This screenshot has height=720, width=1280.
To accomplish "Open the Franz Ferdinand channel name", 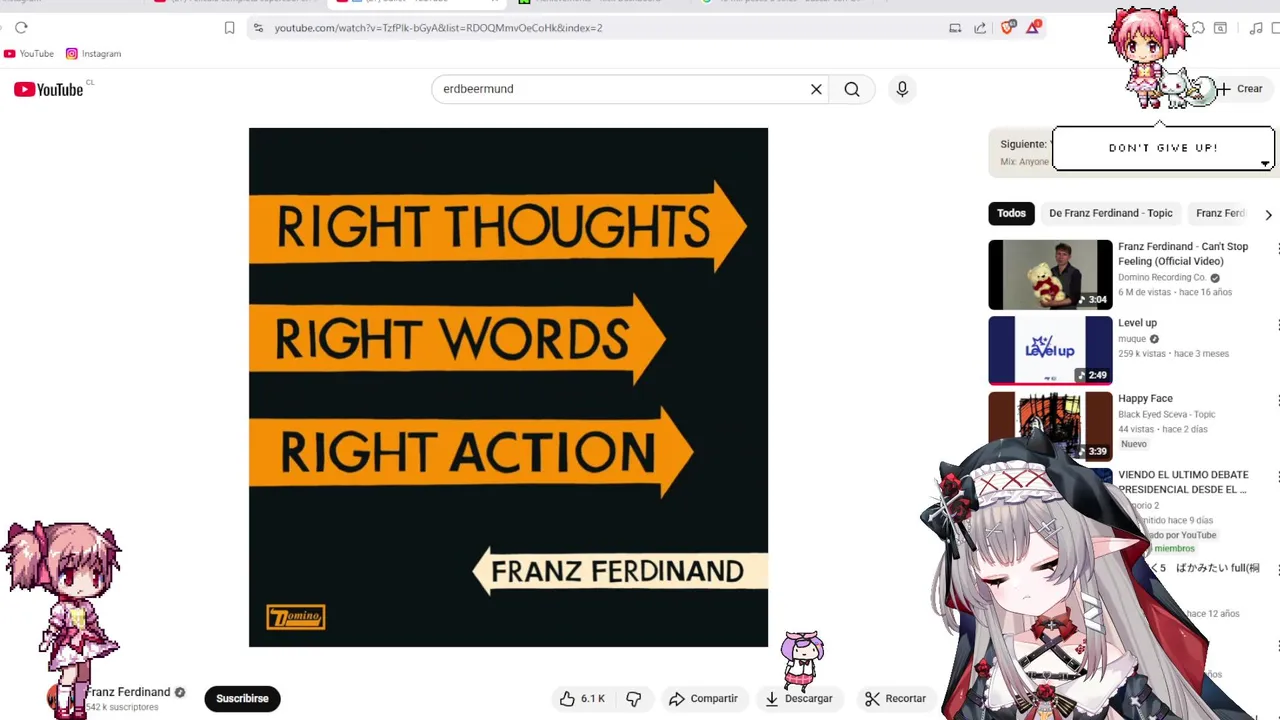I will (x=128, y=692).
